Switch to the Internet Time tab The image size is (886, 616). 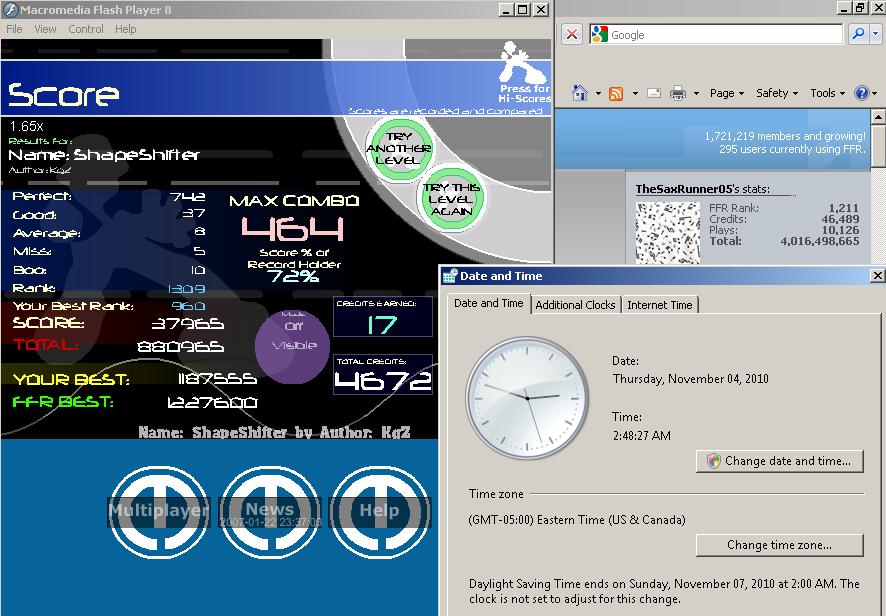pyautogui.click(x=659, y=305)
